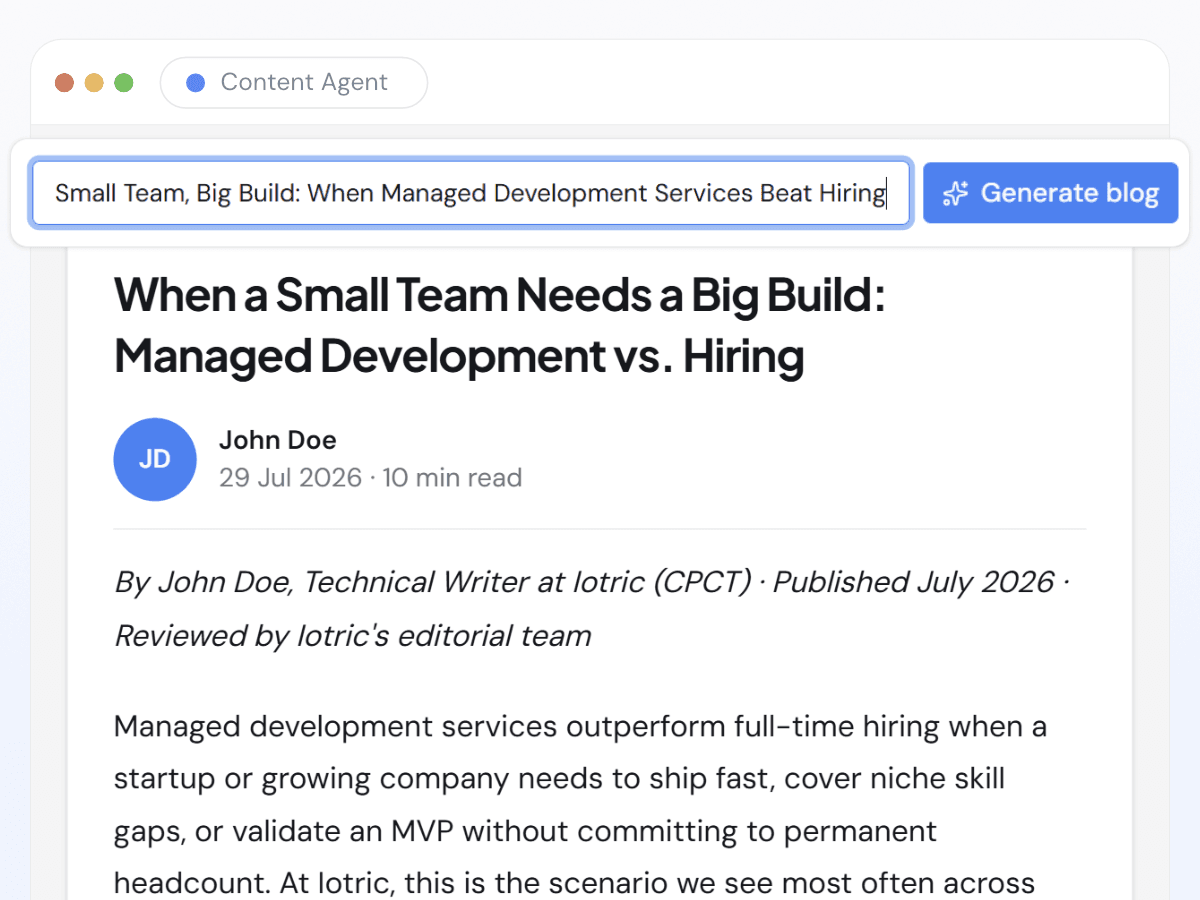The height and width of the screenshot is (900, 1200).
Task: Click the JD author avatar
Action: click(x=155, y=459)
